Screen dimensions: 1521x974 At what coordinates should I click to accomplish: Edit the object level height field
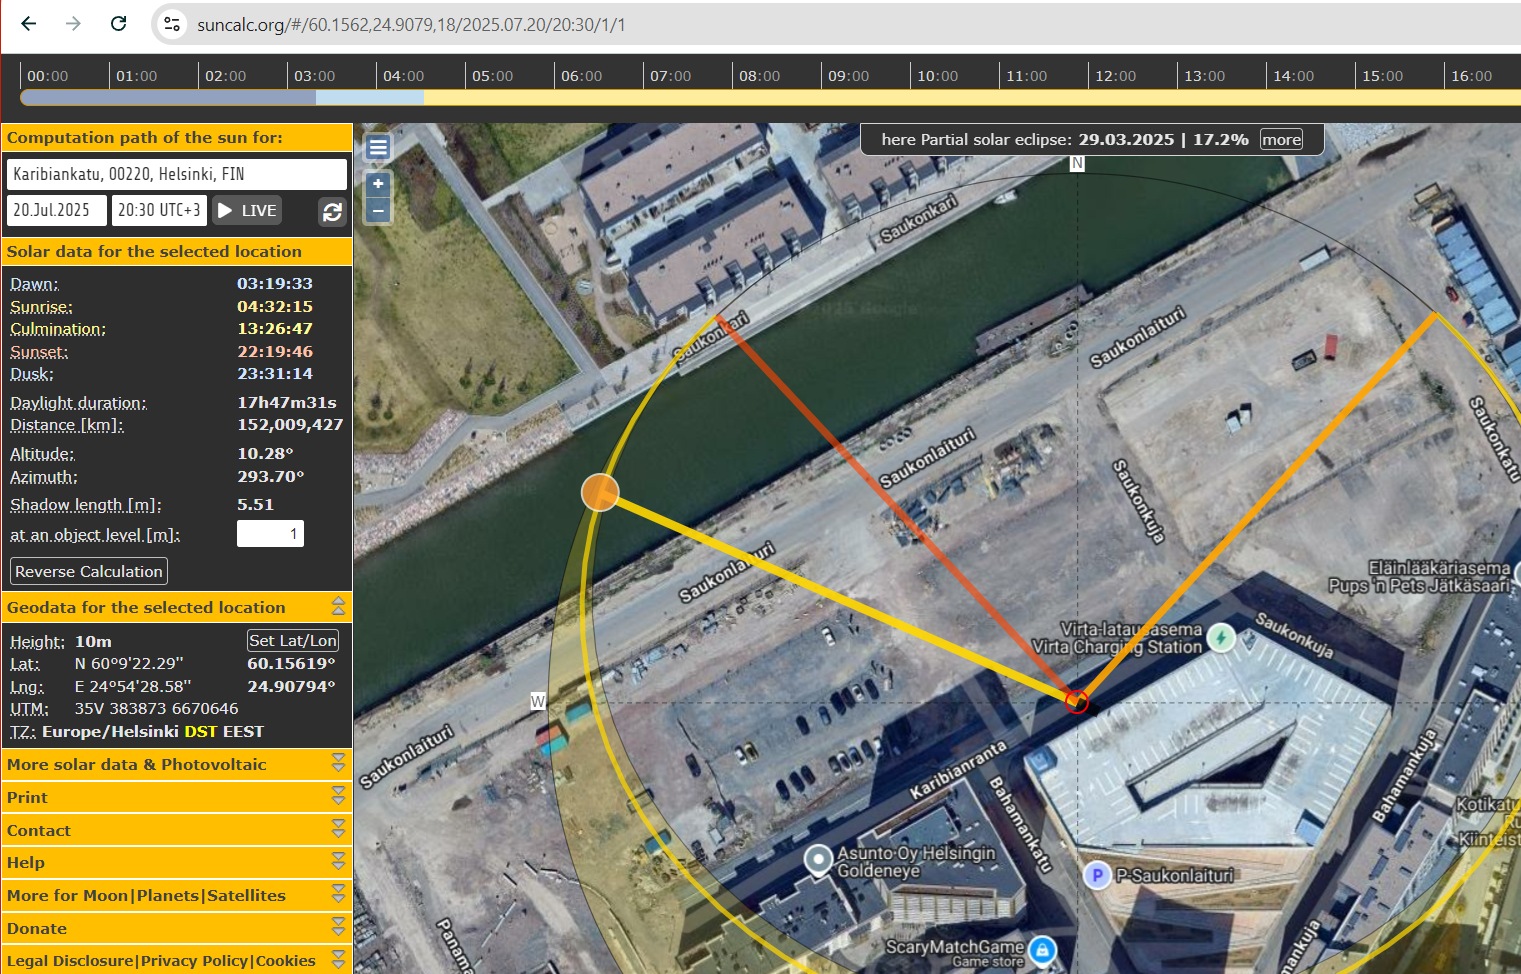point(270,534)
